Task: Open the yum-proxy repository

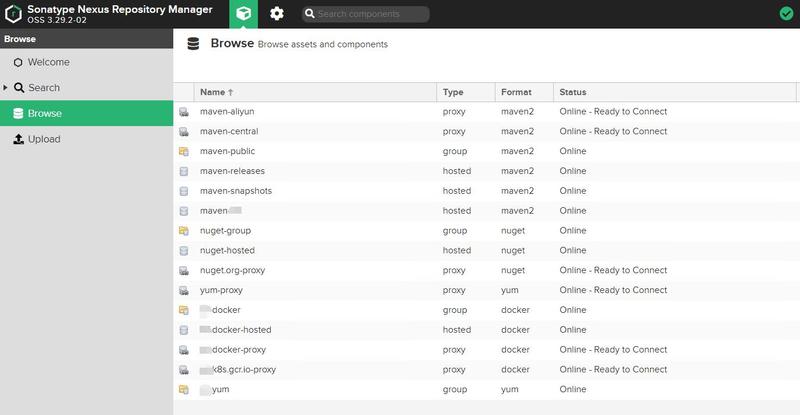Action: tap(221, 290)
